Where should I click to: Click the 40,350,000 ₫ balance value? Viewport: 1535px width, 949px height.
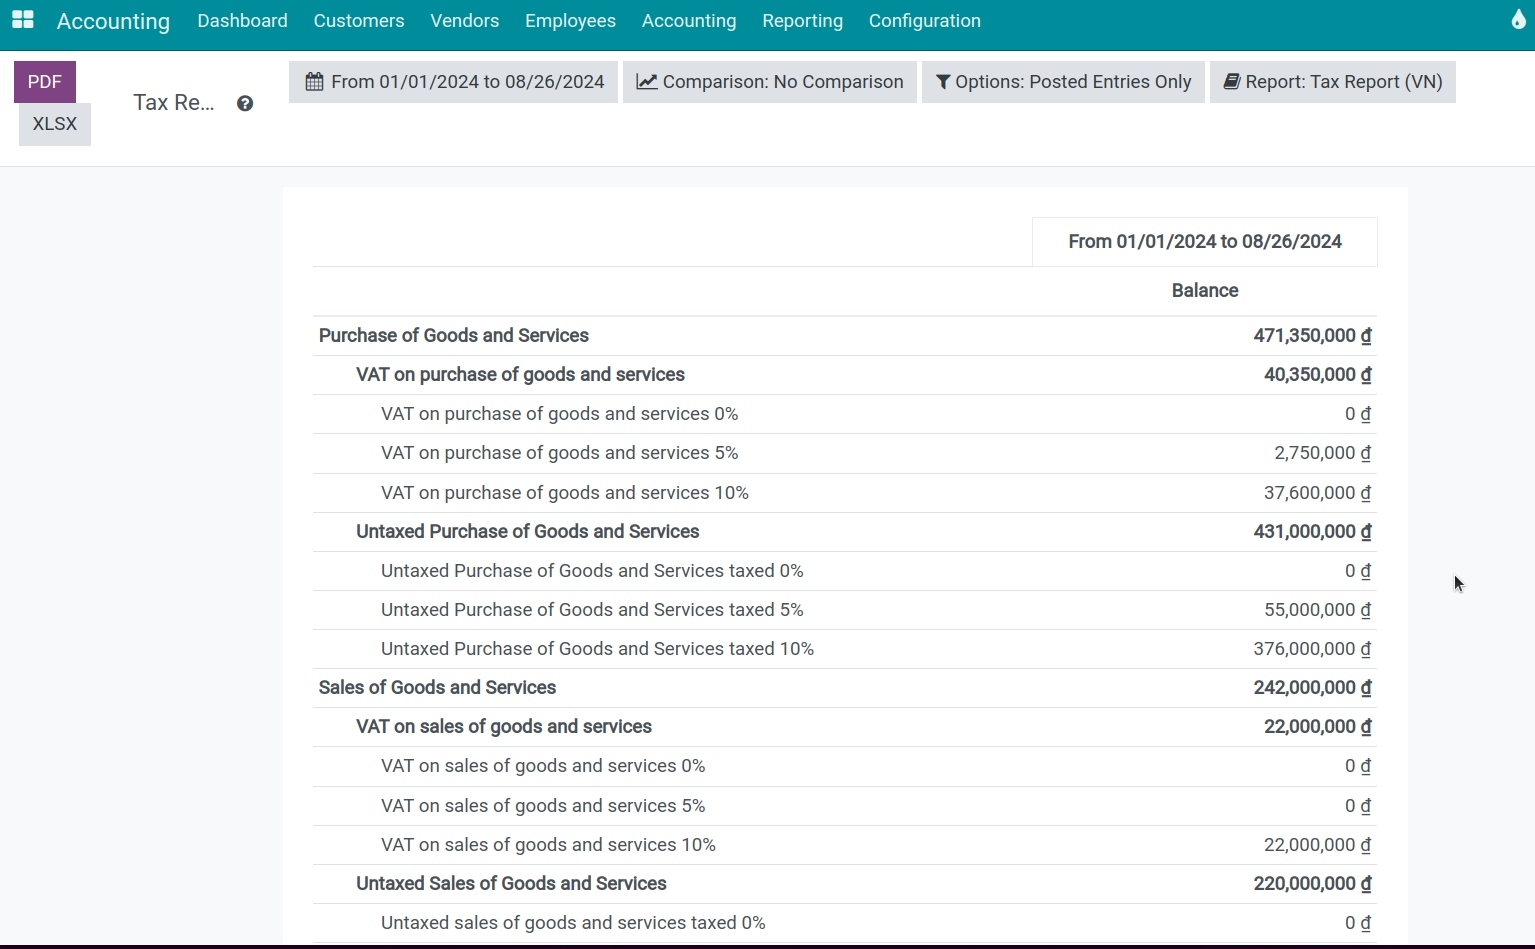pos(1317,375)
